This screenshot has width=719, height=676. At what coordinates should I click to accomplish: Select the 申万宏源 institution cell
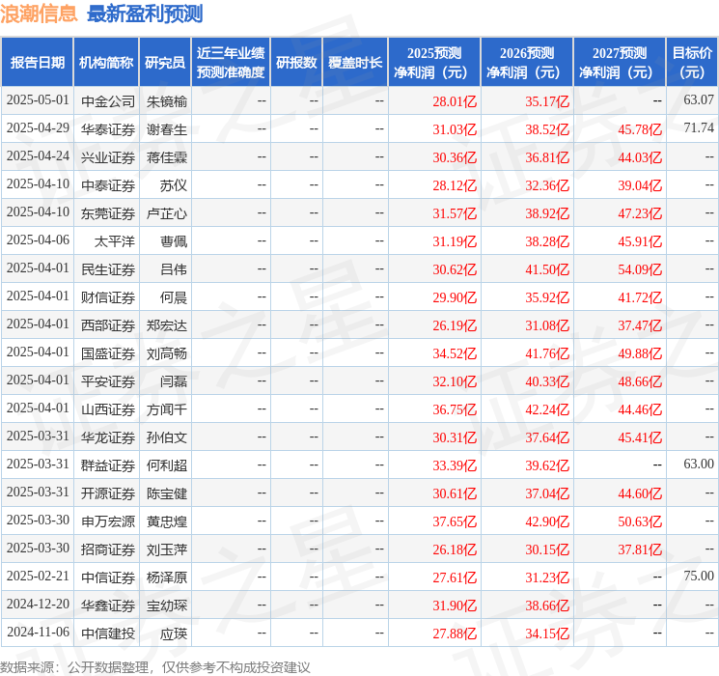[x=108, y=521]
